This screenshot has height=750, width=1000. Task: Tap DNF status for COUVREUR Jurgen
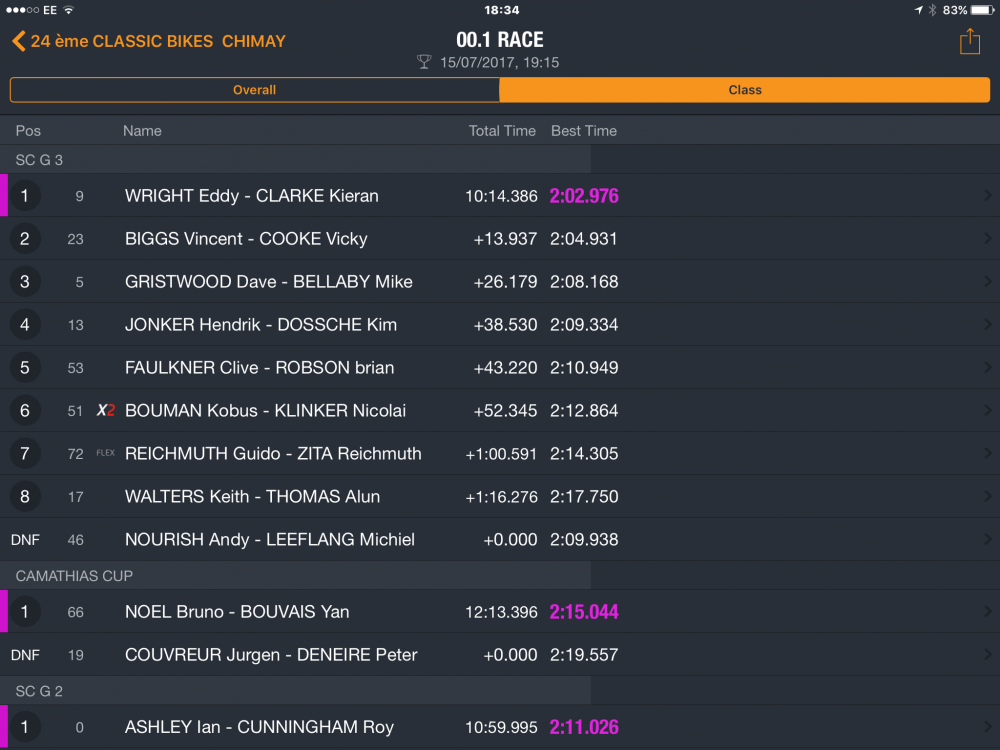26,655
